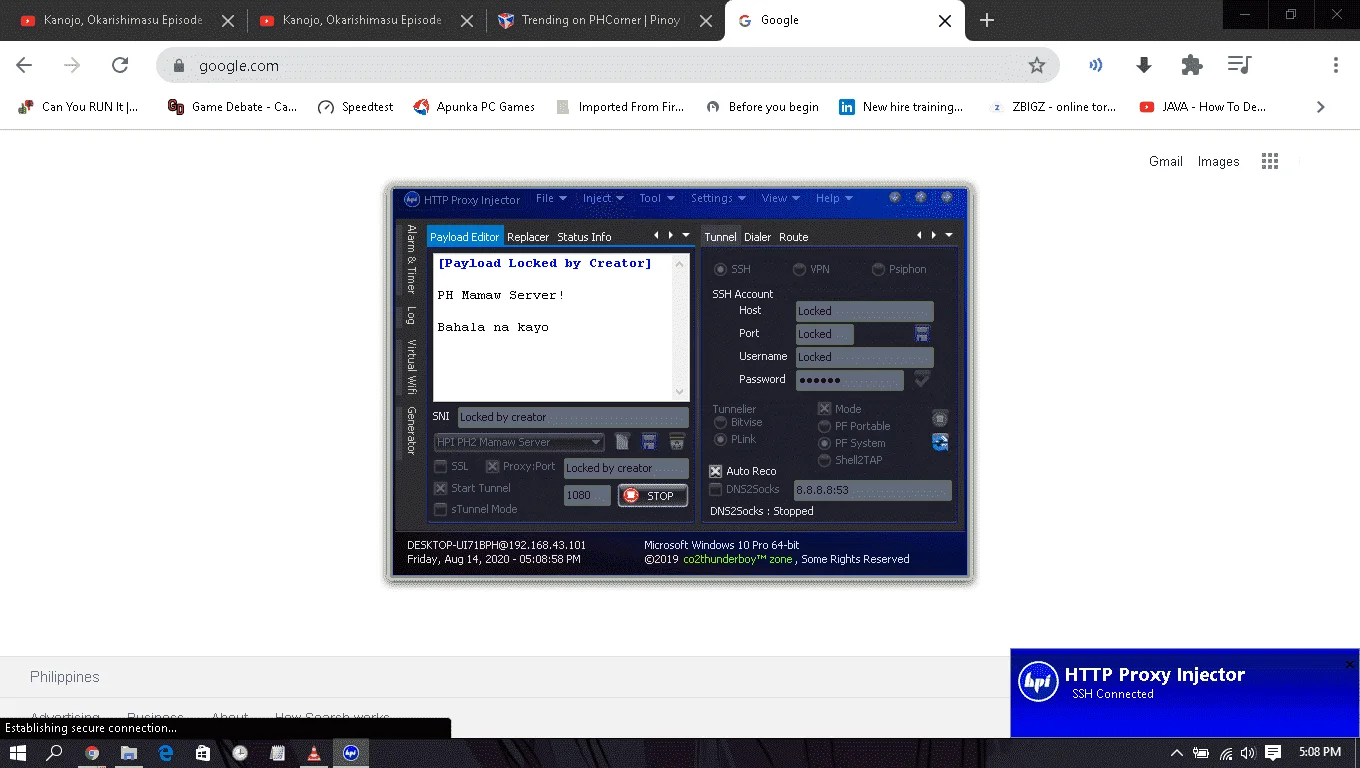Open the Action Center notification icon
Screen dimensions: 1360x768
1273,753
